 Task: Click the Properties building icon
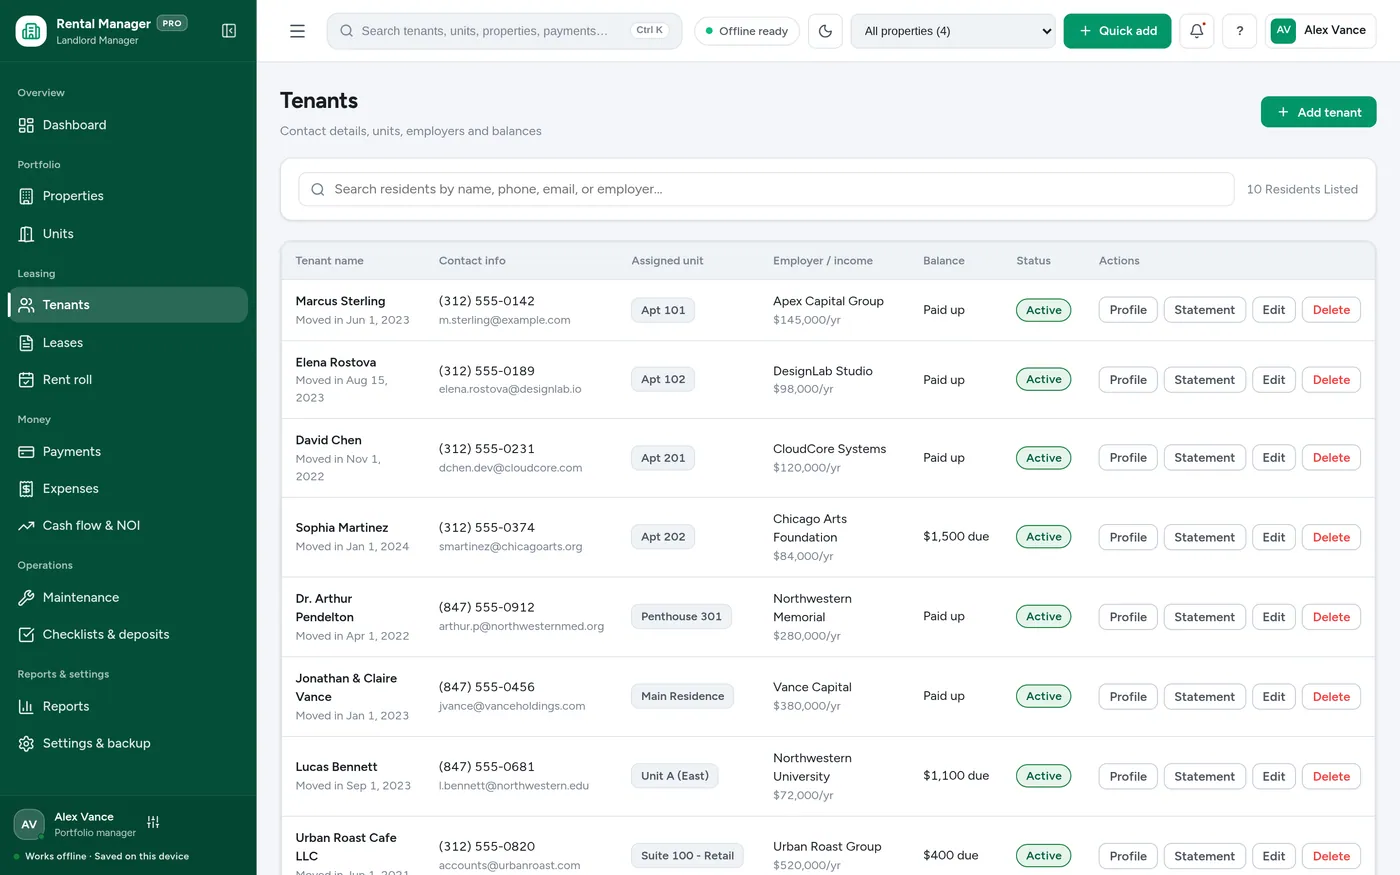click(26, 196)
